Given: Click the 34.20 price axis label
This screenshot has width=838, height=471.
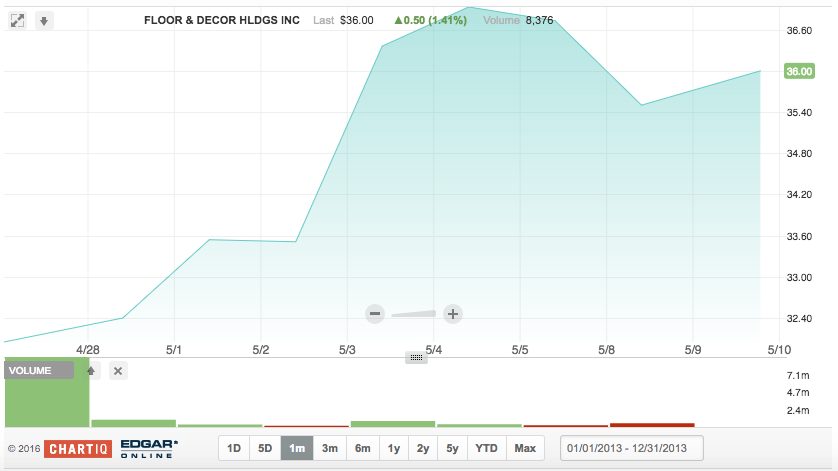Looking at the screenshot, I should pyautogui.click(x=799, y=195).
